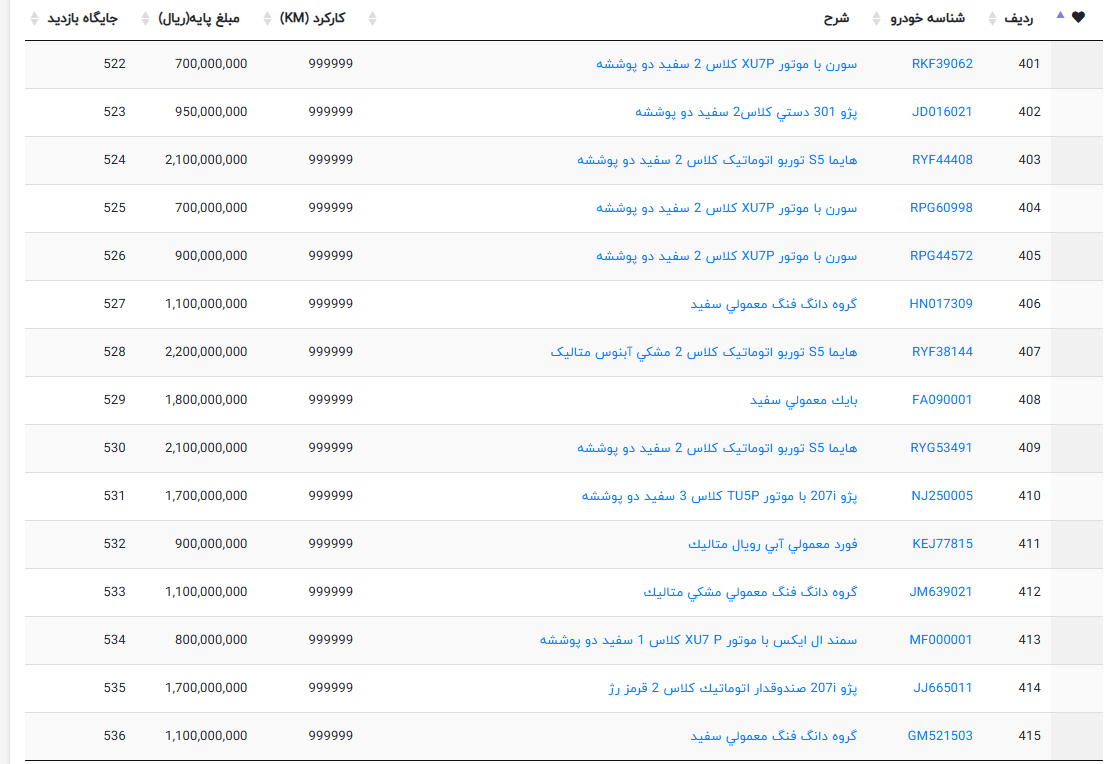This screenshot has width=1117, height=764.
Task: Select visit location 531 cell
Action: tap(115, 496)
